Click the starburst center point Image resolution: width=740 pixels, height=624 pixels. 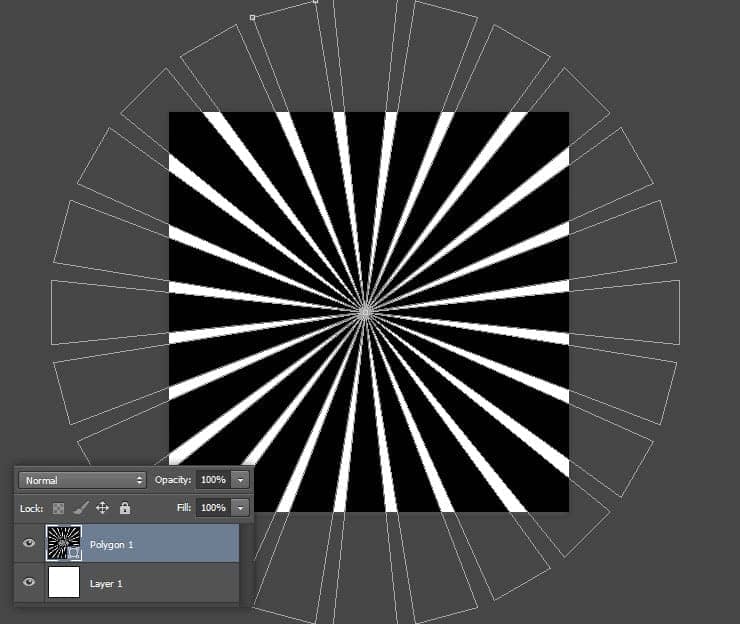[x=365, y=312]
